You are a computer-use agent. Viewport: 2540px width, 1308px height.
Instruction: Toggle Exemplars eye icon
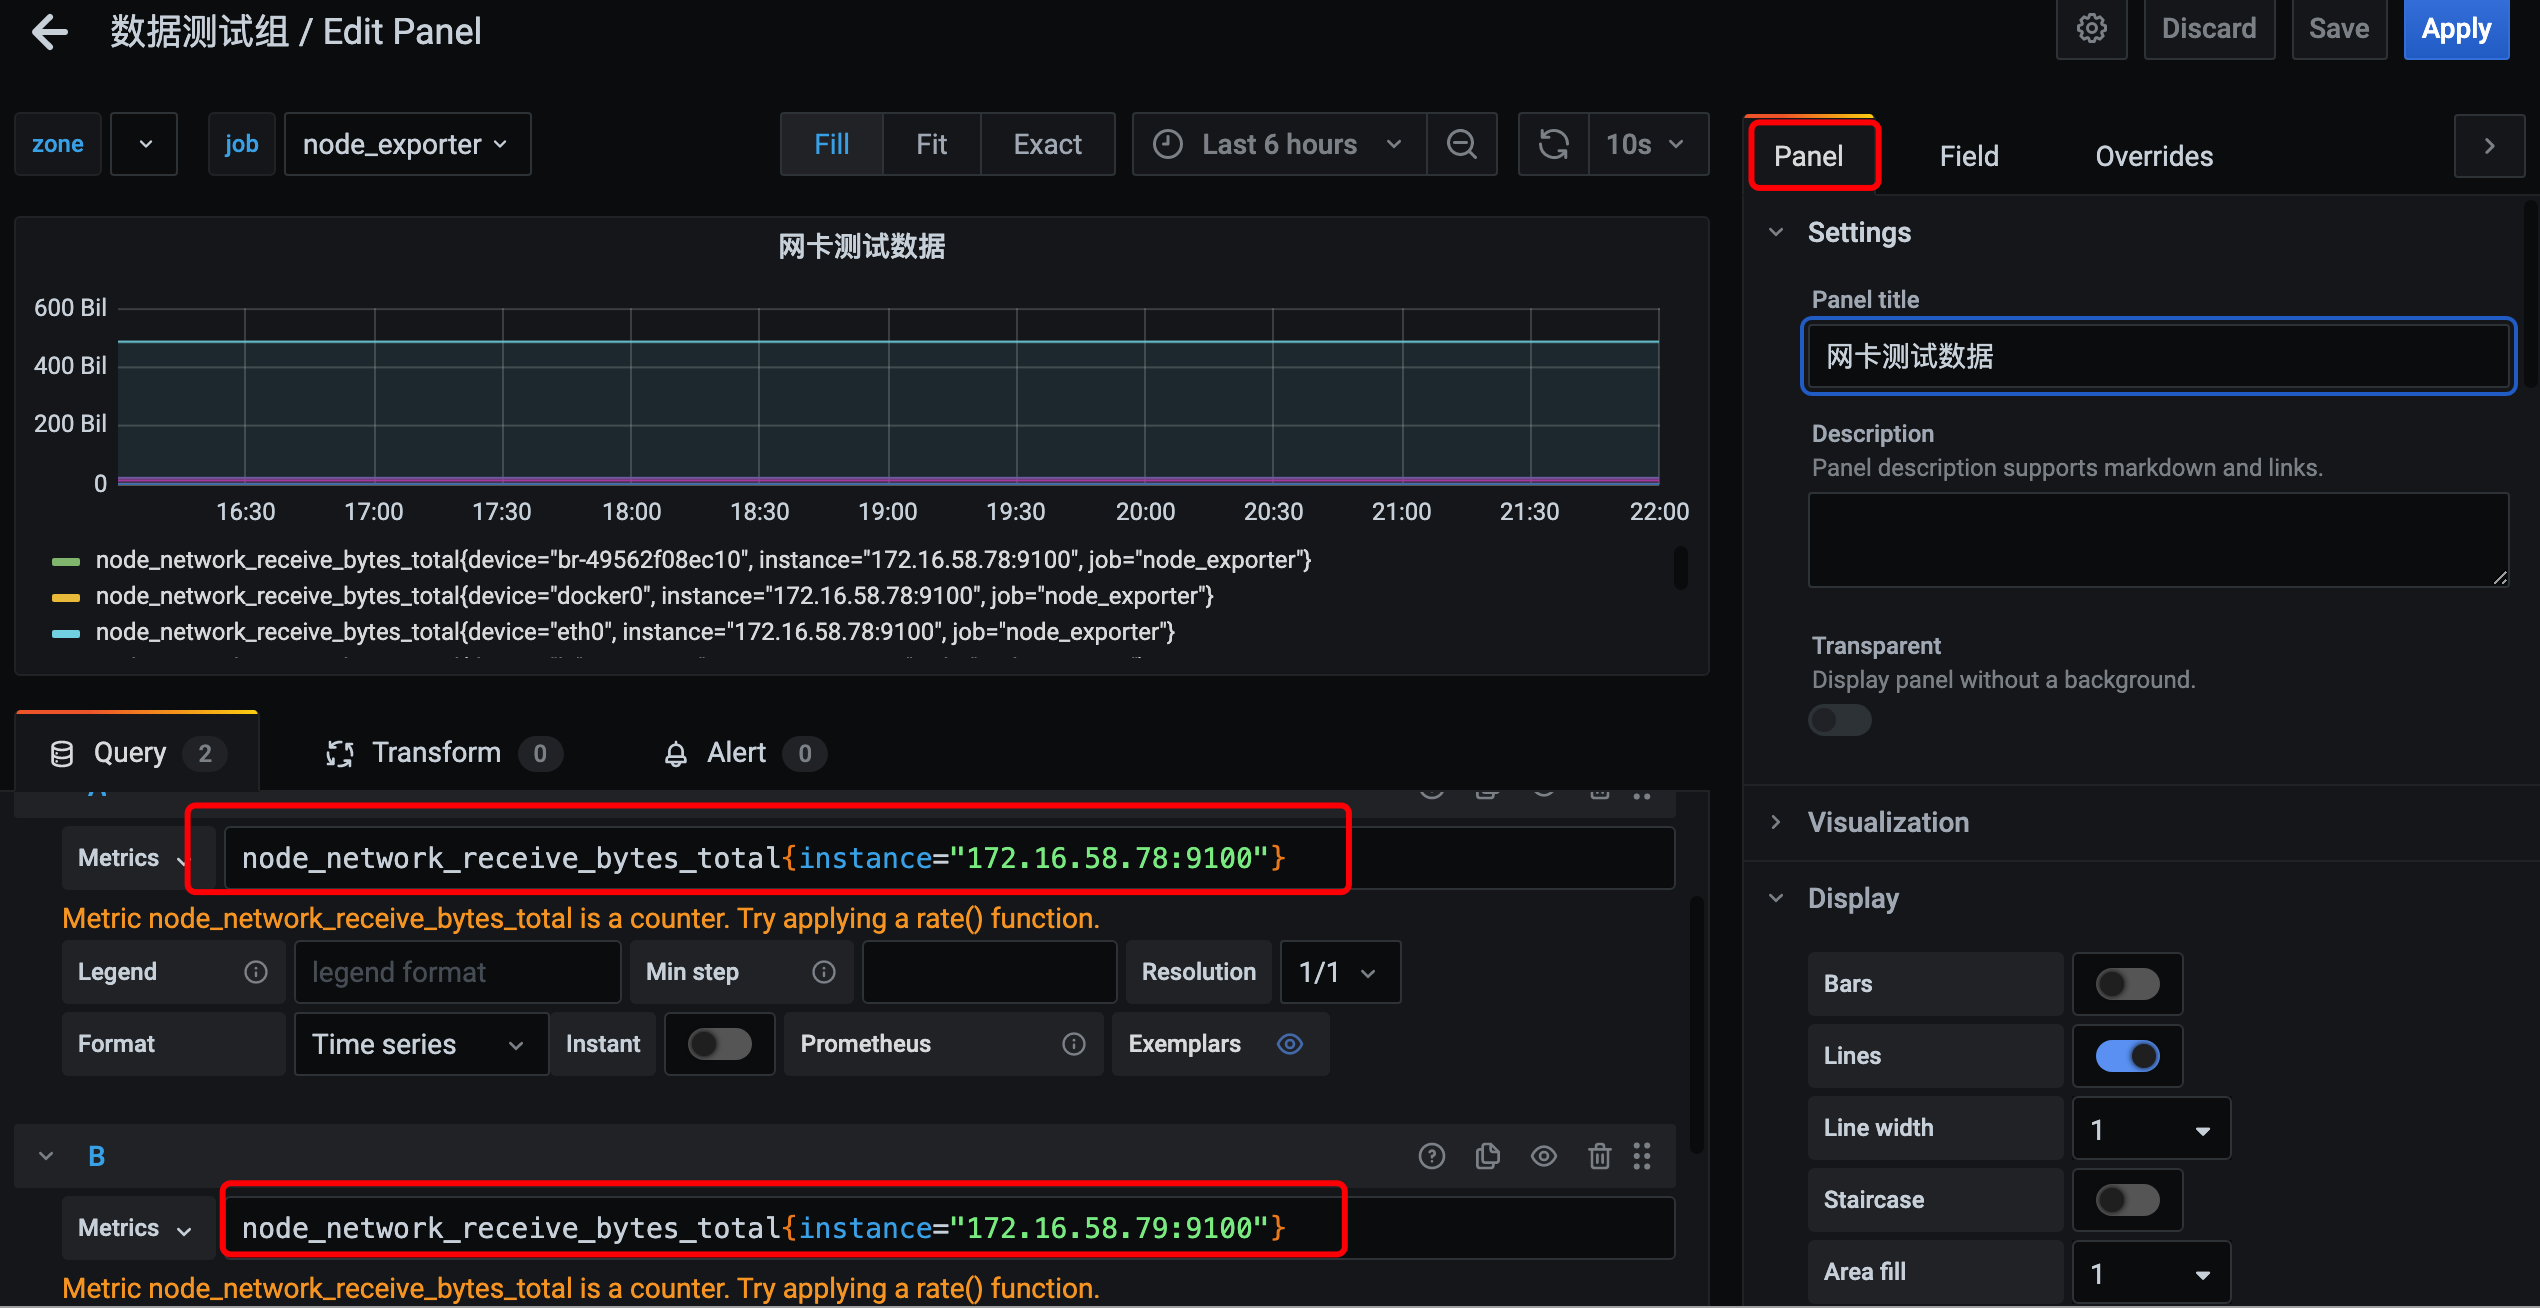click(x=1290, y=1044)
